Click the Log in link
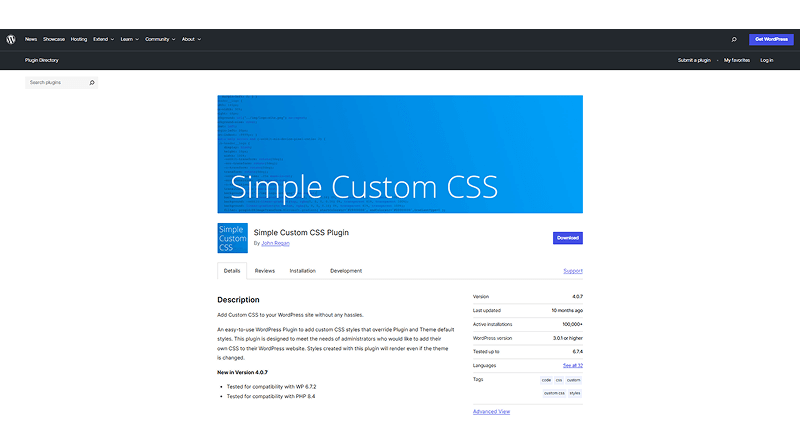Viewport: 800px width, 445px height. coord(767,60)
